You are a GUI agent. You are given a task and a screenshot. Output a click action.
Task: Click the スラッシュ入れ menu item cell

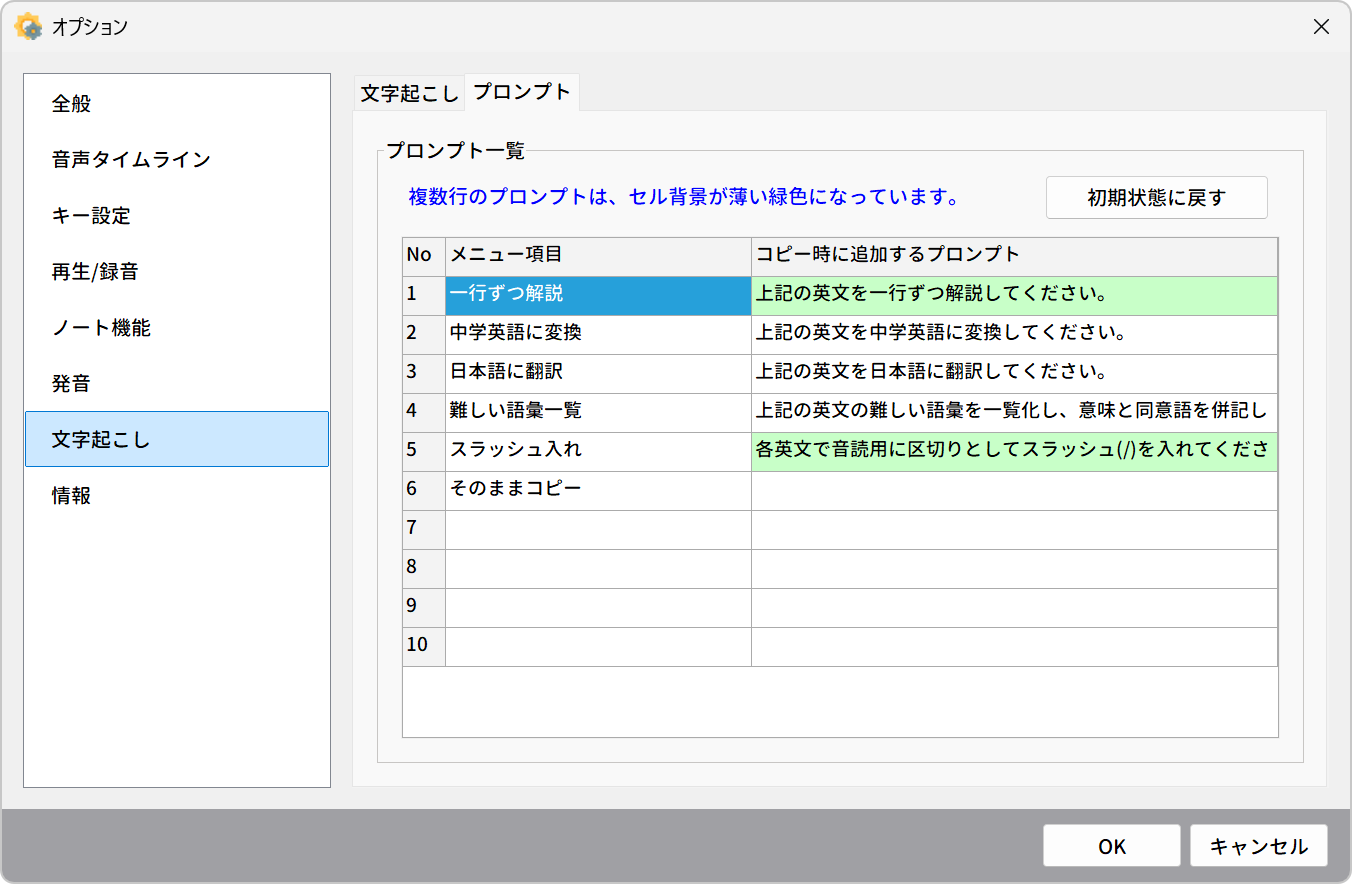tap(598, 451)
